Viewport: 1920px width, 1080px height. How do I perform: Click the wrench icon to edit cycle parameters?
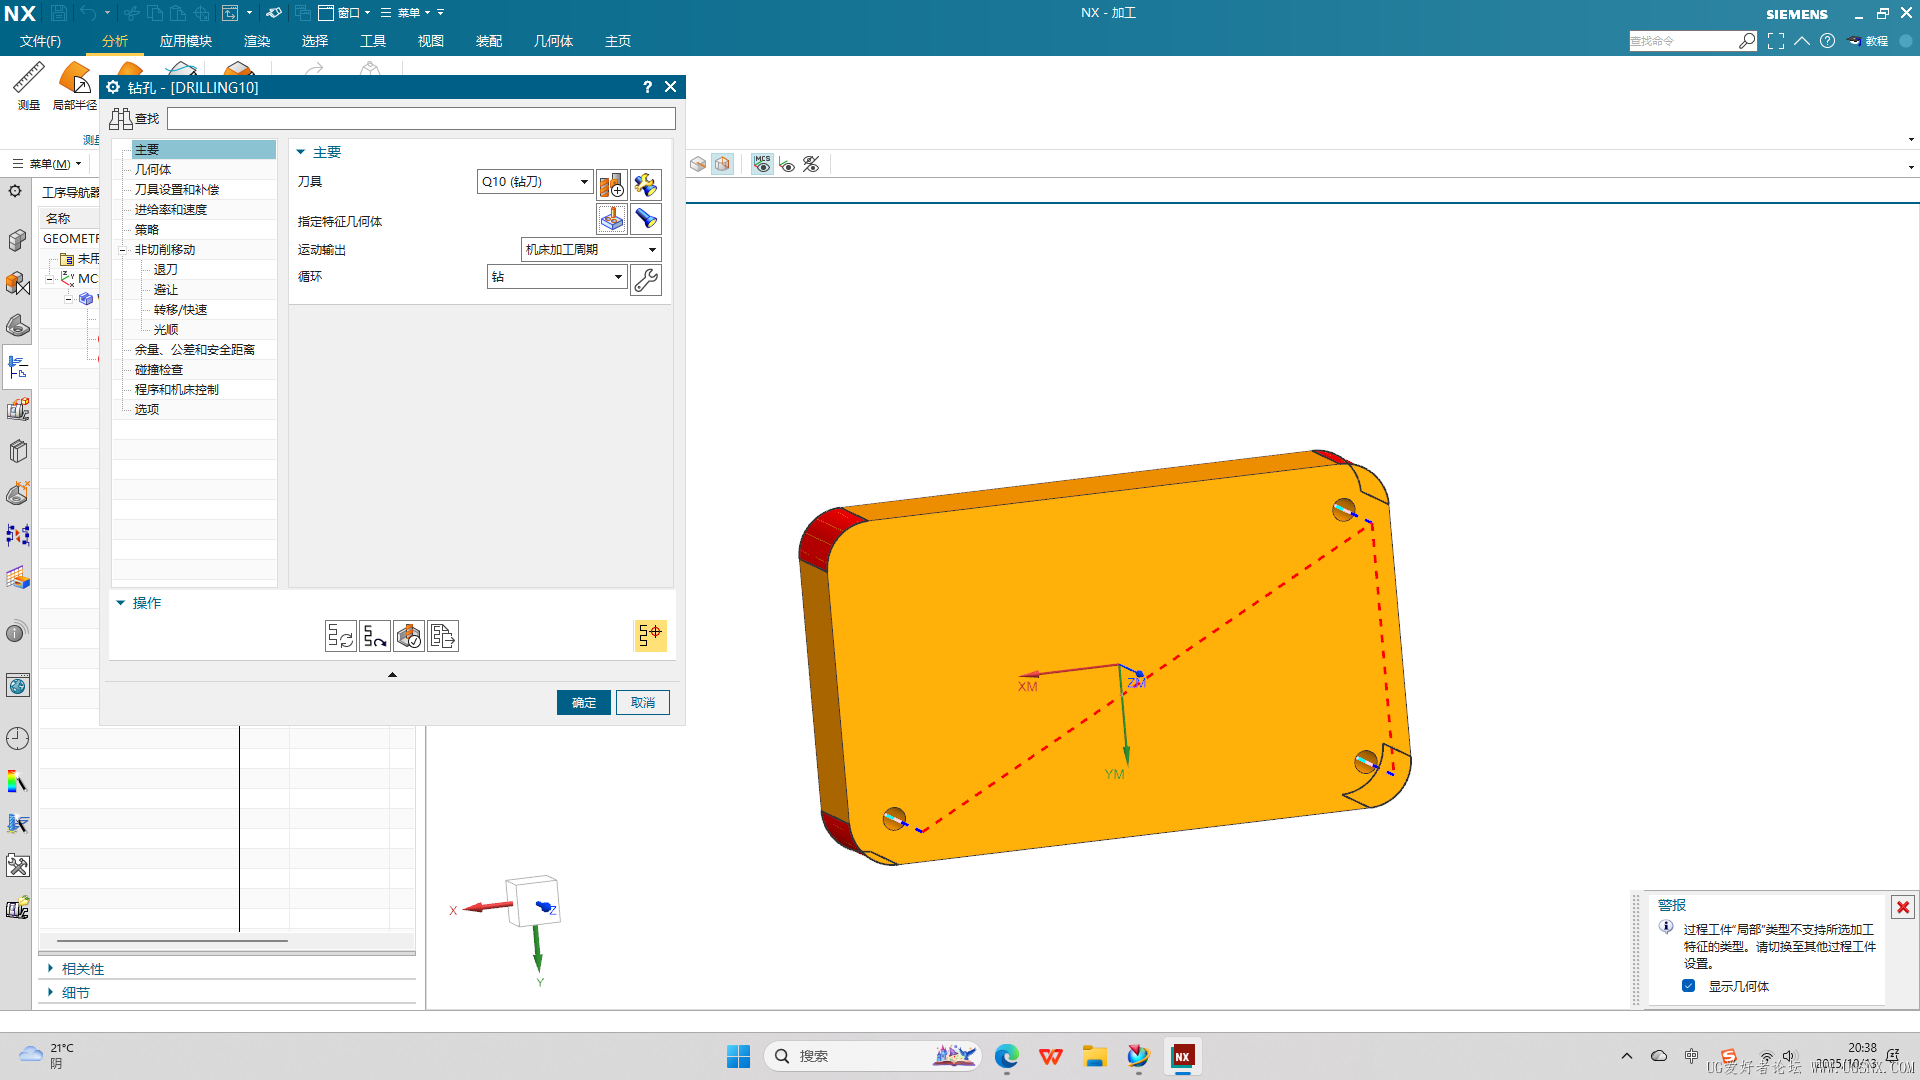646,279
